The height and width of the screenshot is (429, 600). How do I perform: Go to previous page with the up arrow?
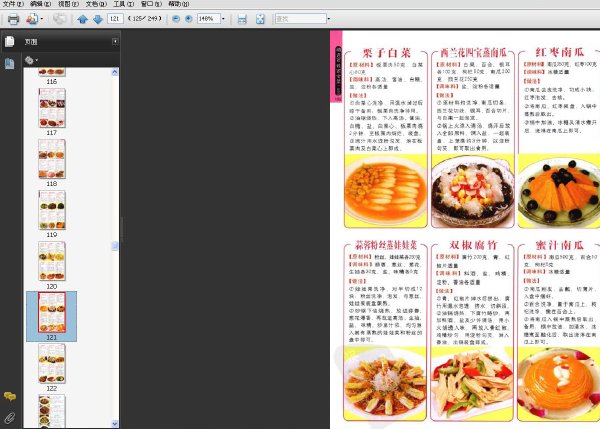(x=82, y=19)
